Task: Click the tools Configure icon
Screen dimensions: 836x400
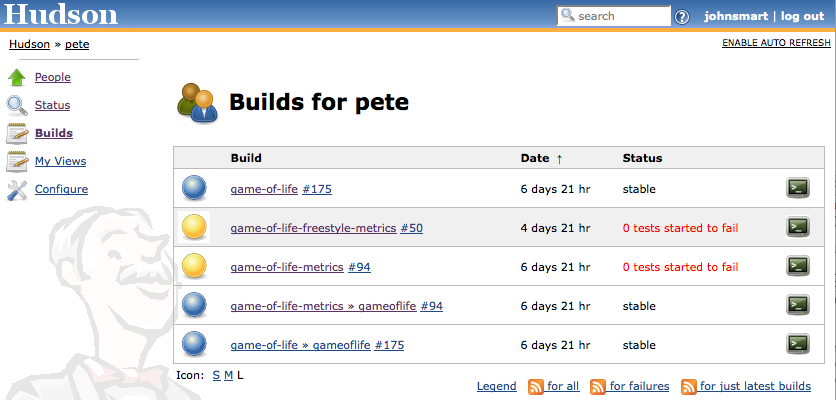Action: point(17,189)
